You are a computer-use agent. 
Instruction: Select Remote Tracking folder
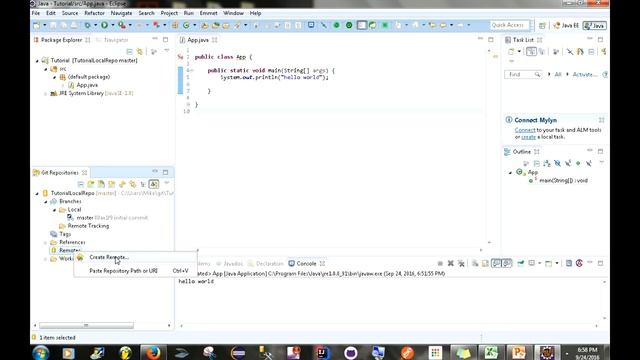pos(84,226)
